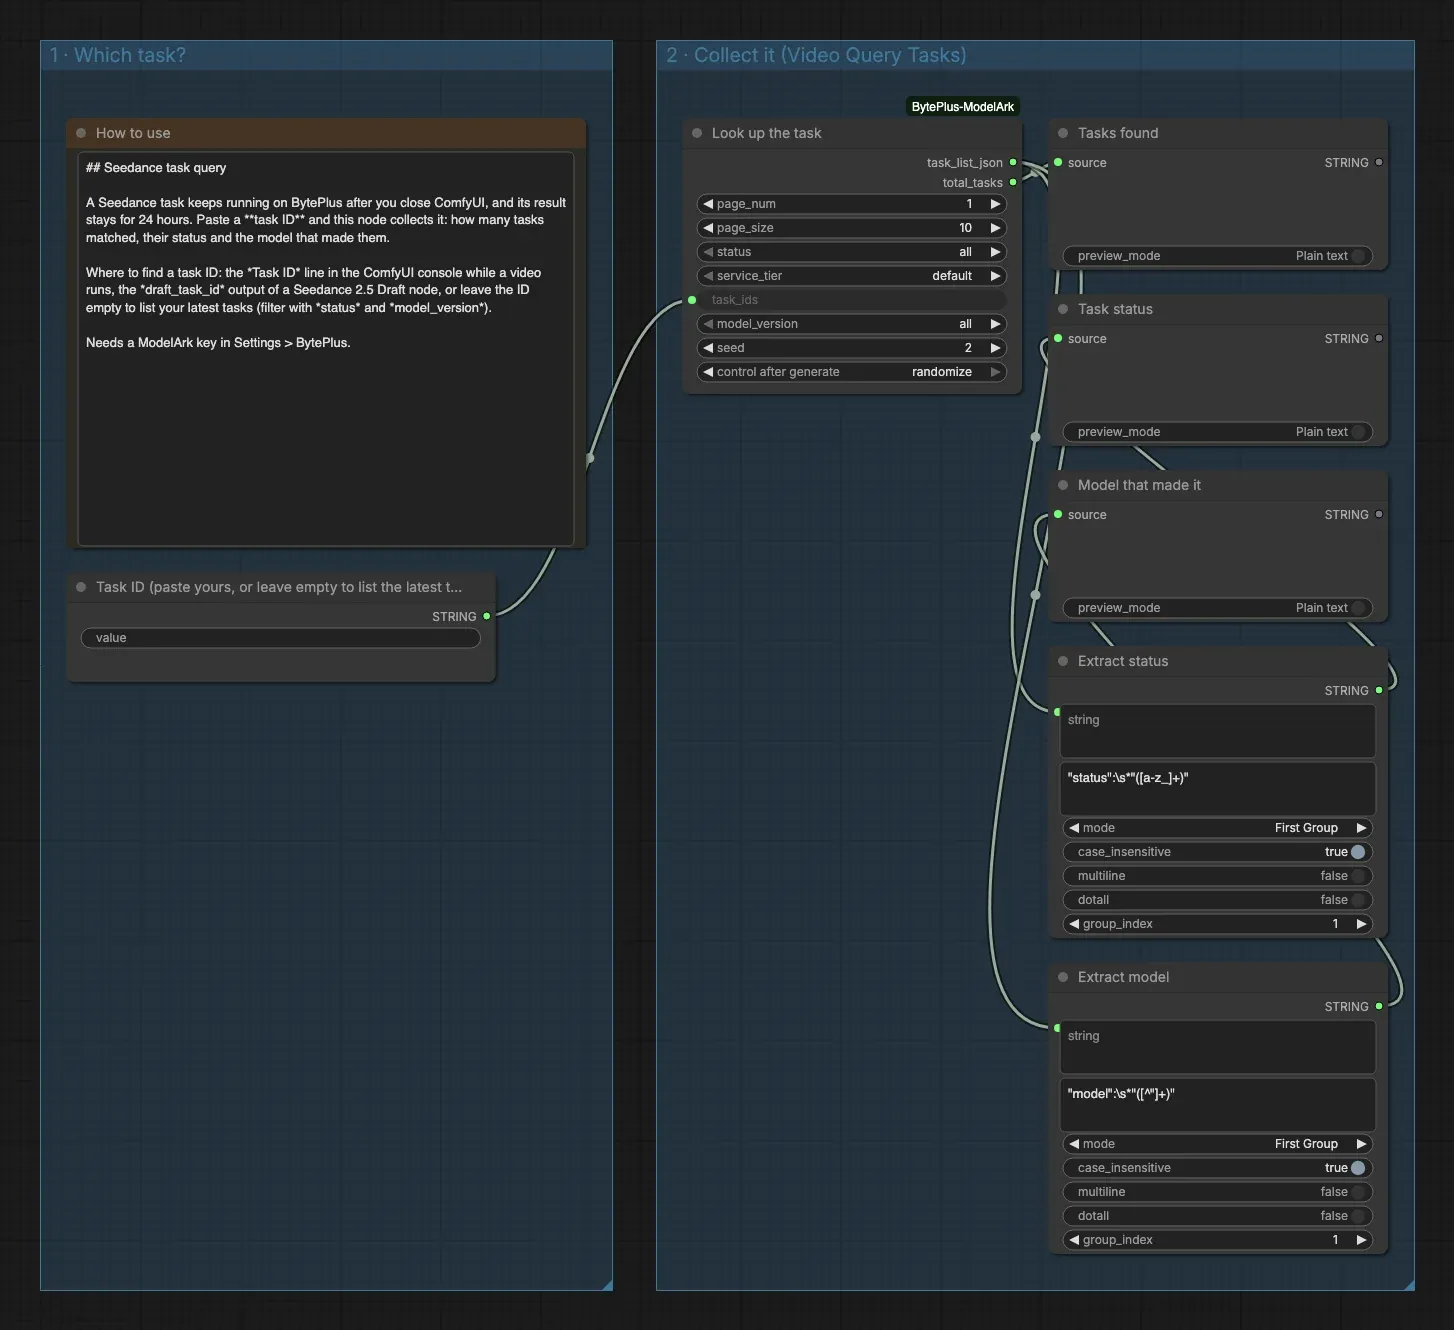Increase page_num with its right arrow
1454x1330 pixels.
(995, 204)
